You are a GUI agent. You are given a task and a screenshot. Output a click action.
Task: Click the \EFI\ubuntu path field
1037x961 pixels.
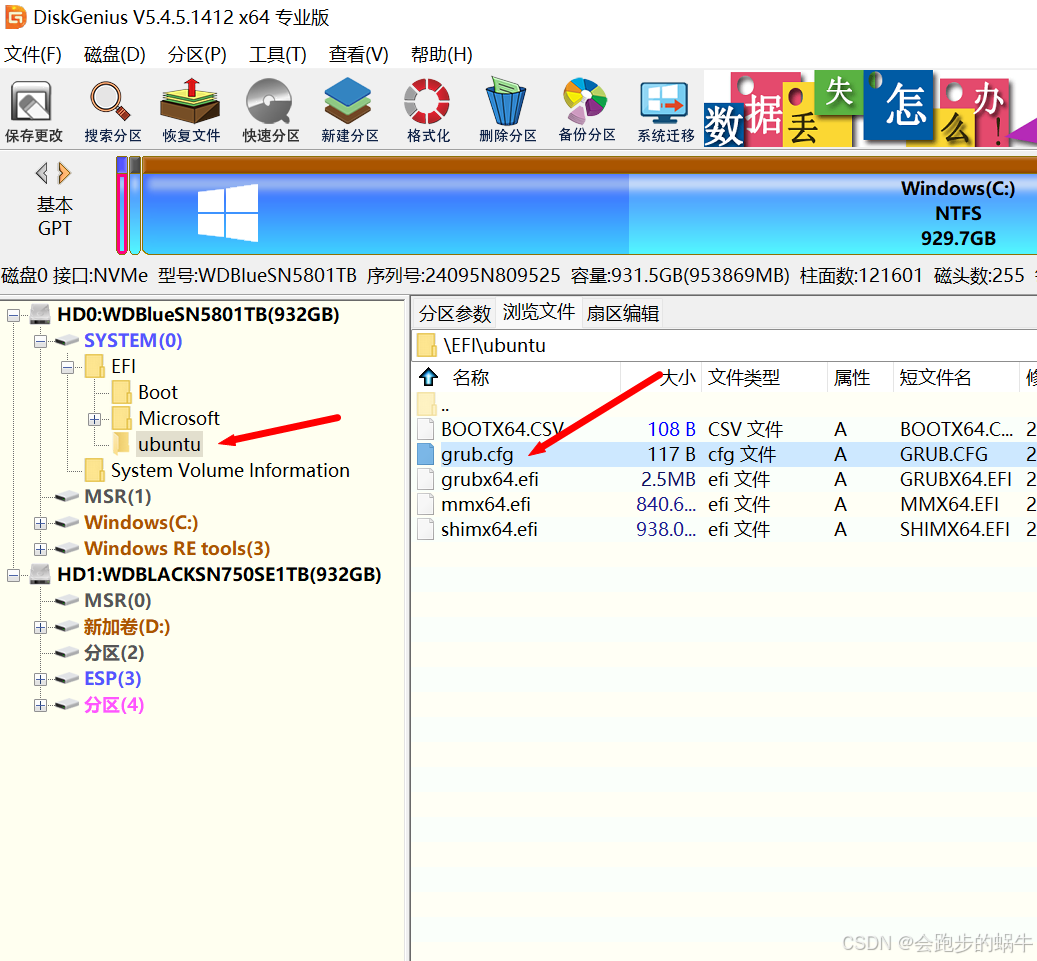coord(724,345)
